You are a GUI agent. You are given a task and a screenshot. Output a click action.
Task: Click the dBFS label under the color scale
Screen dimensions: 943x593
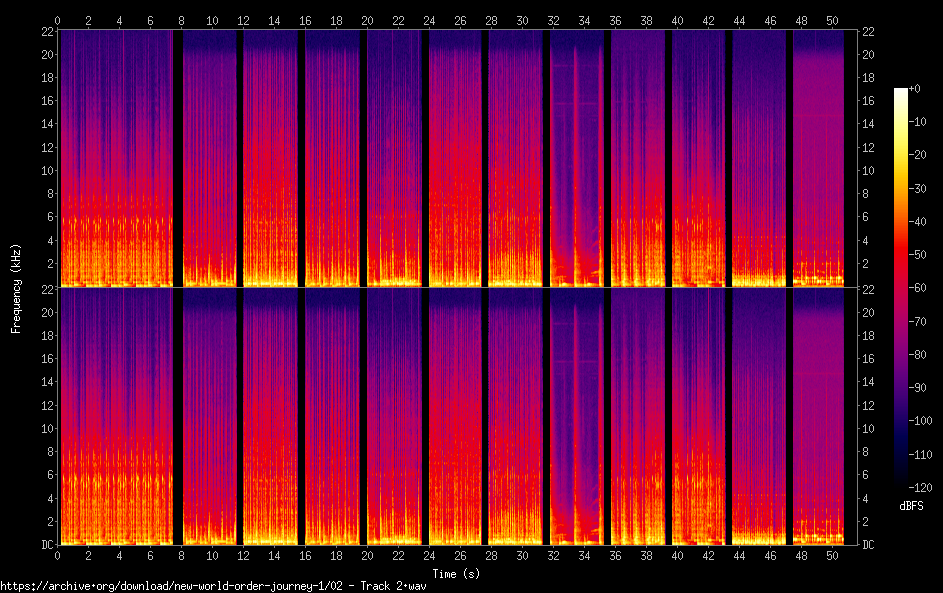point(911,506)
